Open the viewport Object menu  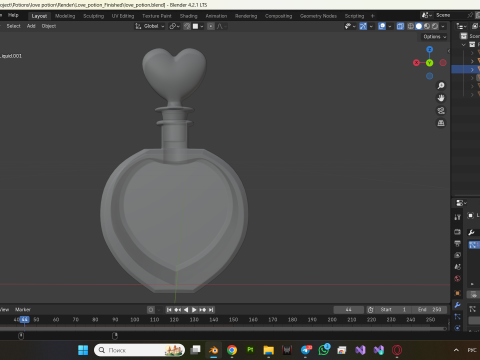[x=49, y=26]
